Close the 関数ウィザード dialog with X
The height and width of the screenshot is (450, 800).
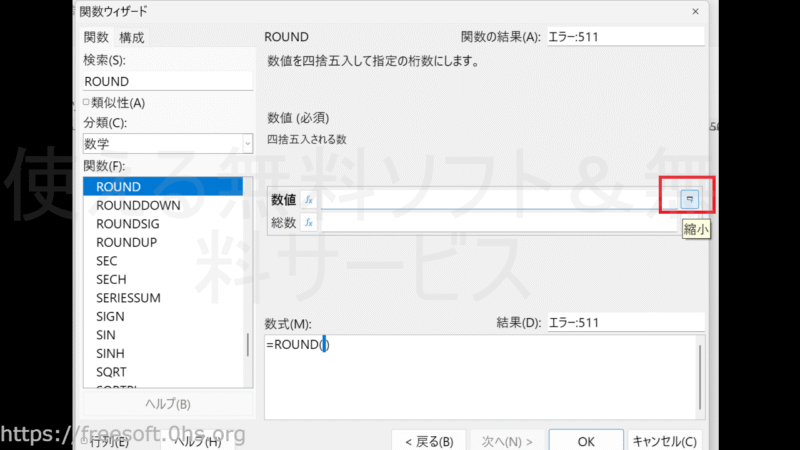(x=694, y=11)
